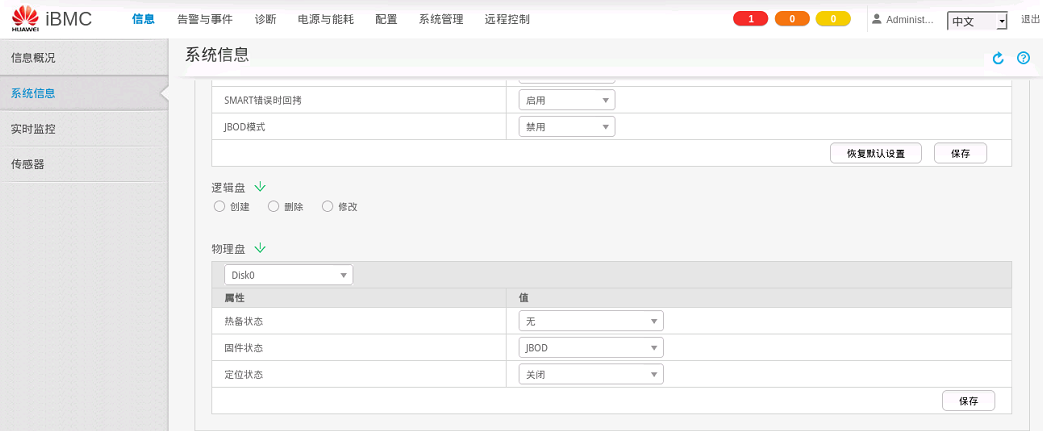Click the 属性 column header
Image resolution: width=1043 pixels, height=431 pixels.
click(x=234, y=298)
